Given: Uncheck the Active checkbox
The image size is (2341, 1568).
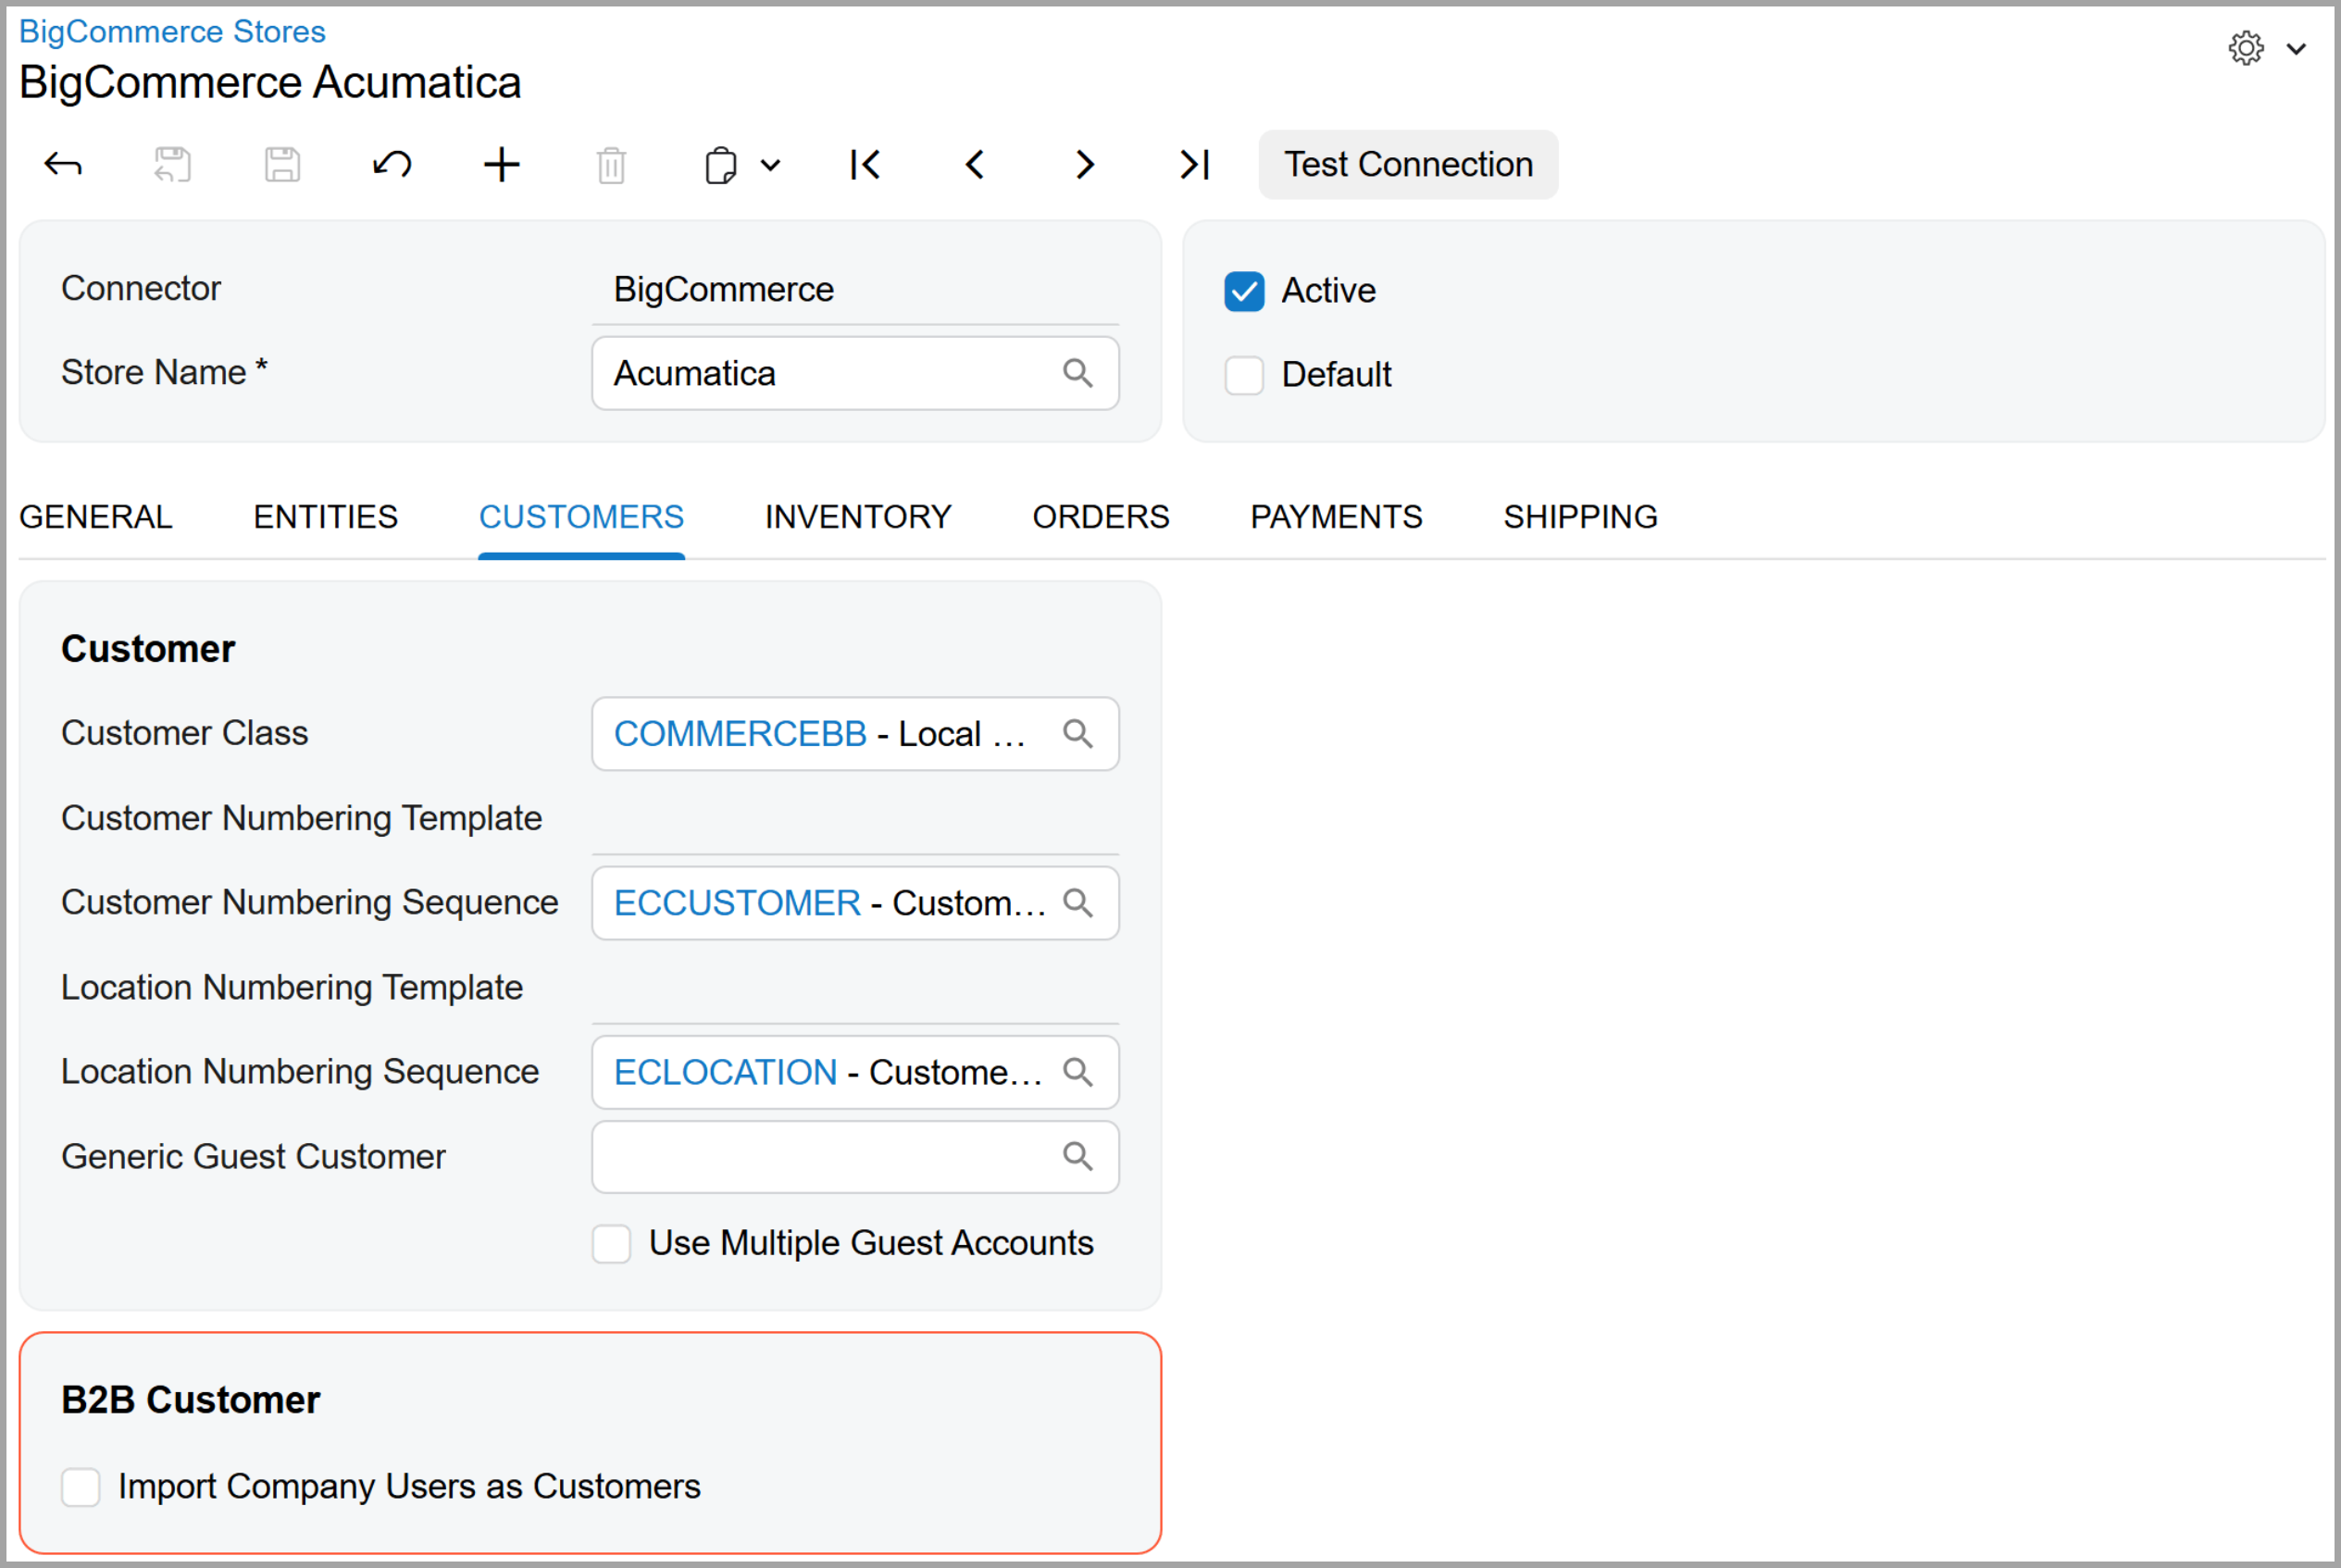Looking at the screenshot, I should tap(1244, 291).
